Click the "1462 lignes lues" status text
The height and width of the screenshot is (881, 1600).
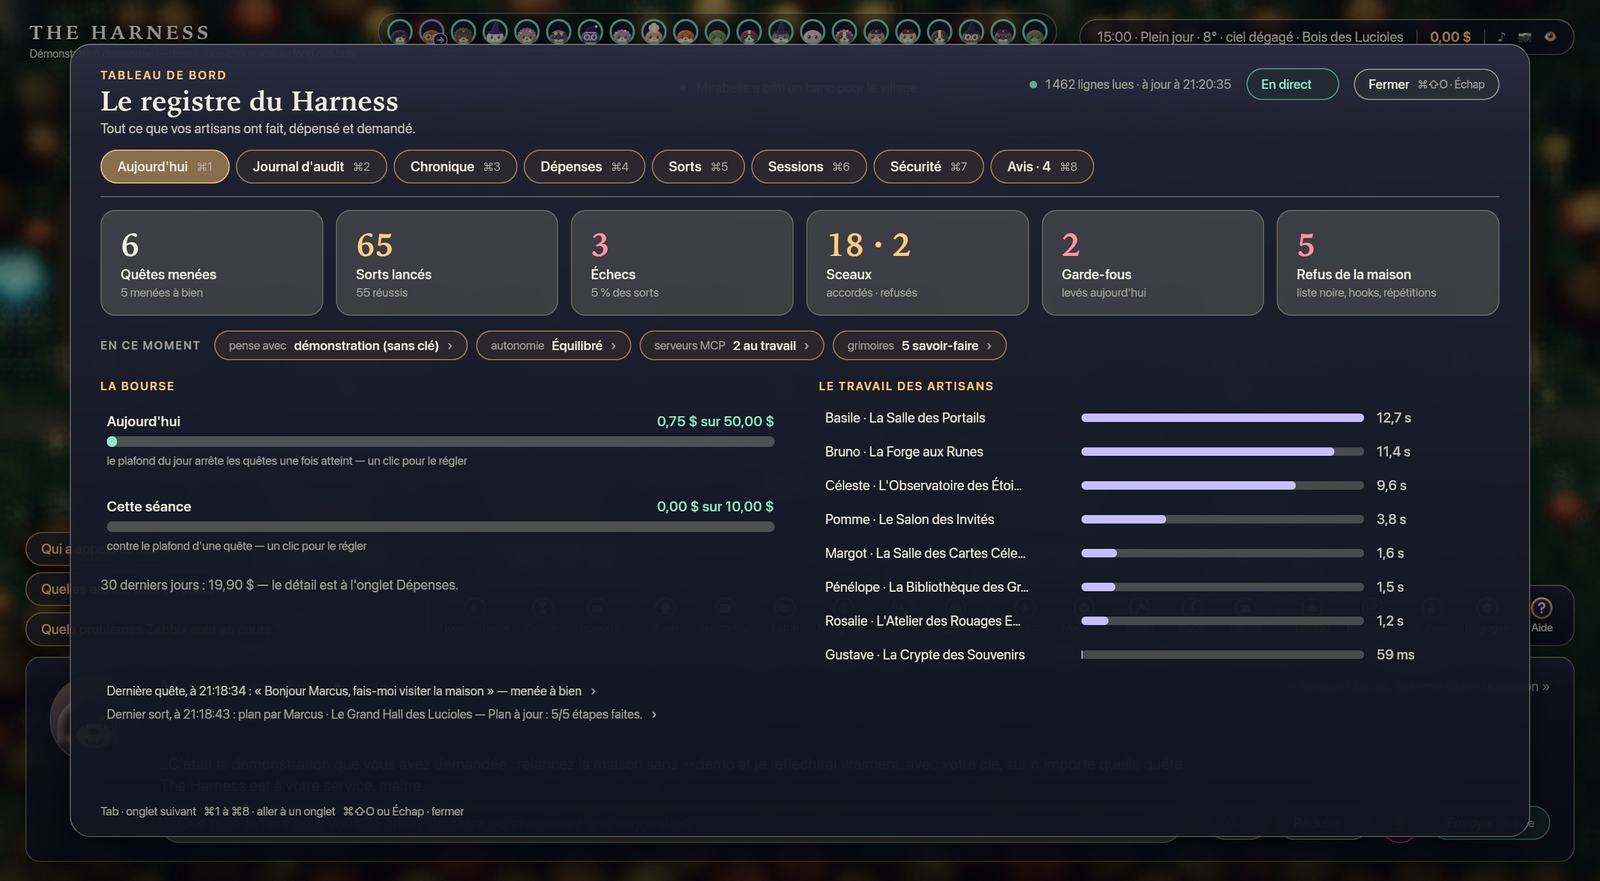tap(1089, 84)
